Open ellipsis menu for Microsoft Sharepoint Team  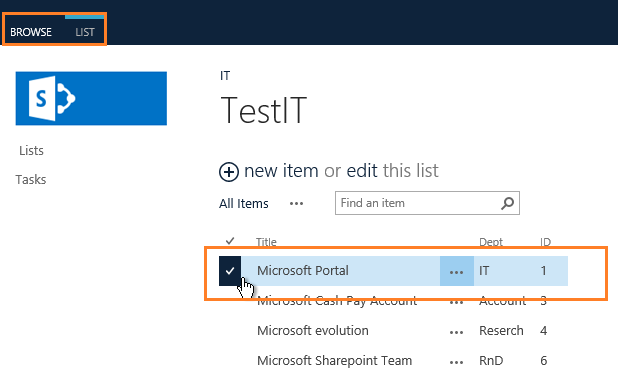pos(456,362)
